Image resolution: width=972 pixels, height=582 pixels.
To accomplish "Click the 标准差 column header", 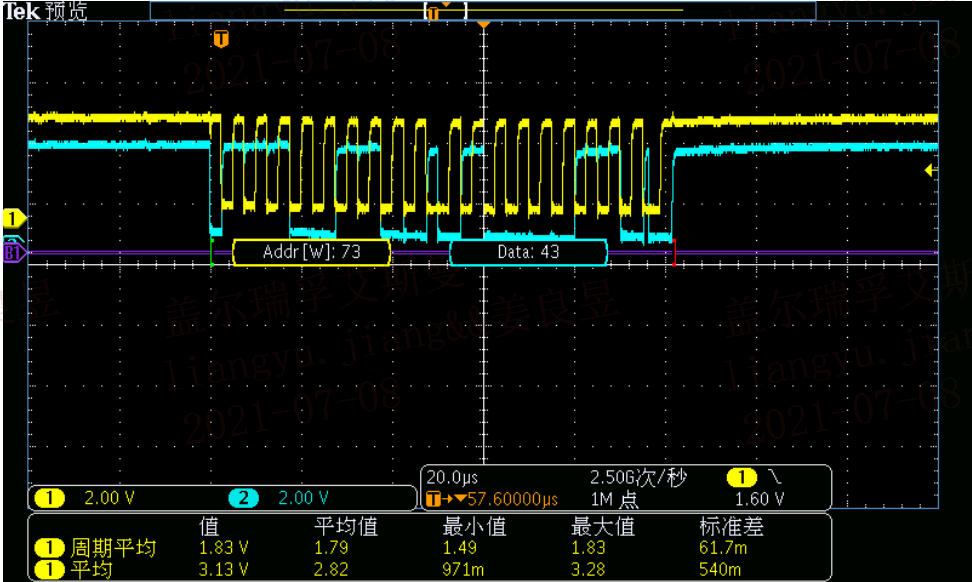I will pos(731,527).
